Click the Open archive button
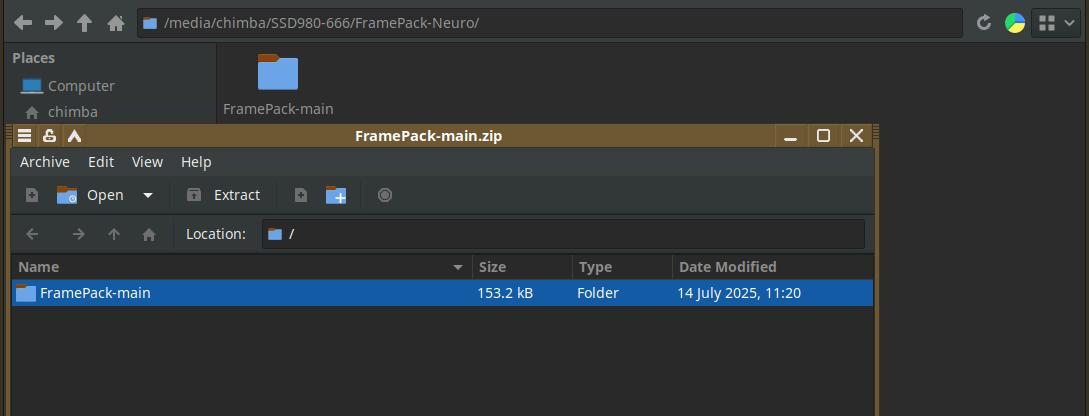 [90, 195]
